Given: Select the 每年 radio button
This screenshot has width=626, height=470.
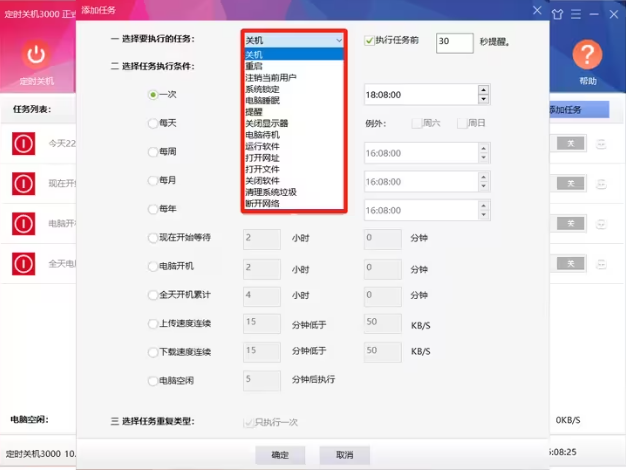Looking at the screenshot, I should pyautogui.click(x=153, y=209).
